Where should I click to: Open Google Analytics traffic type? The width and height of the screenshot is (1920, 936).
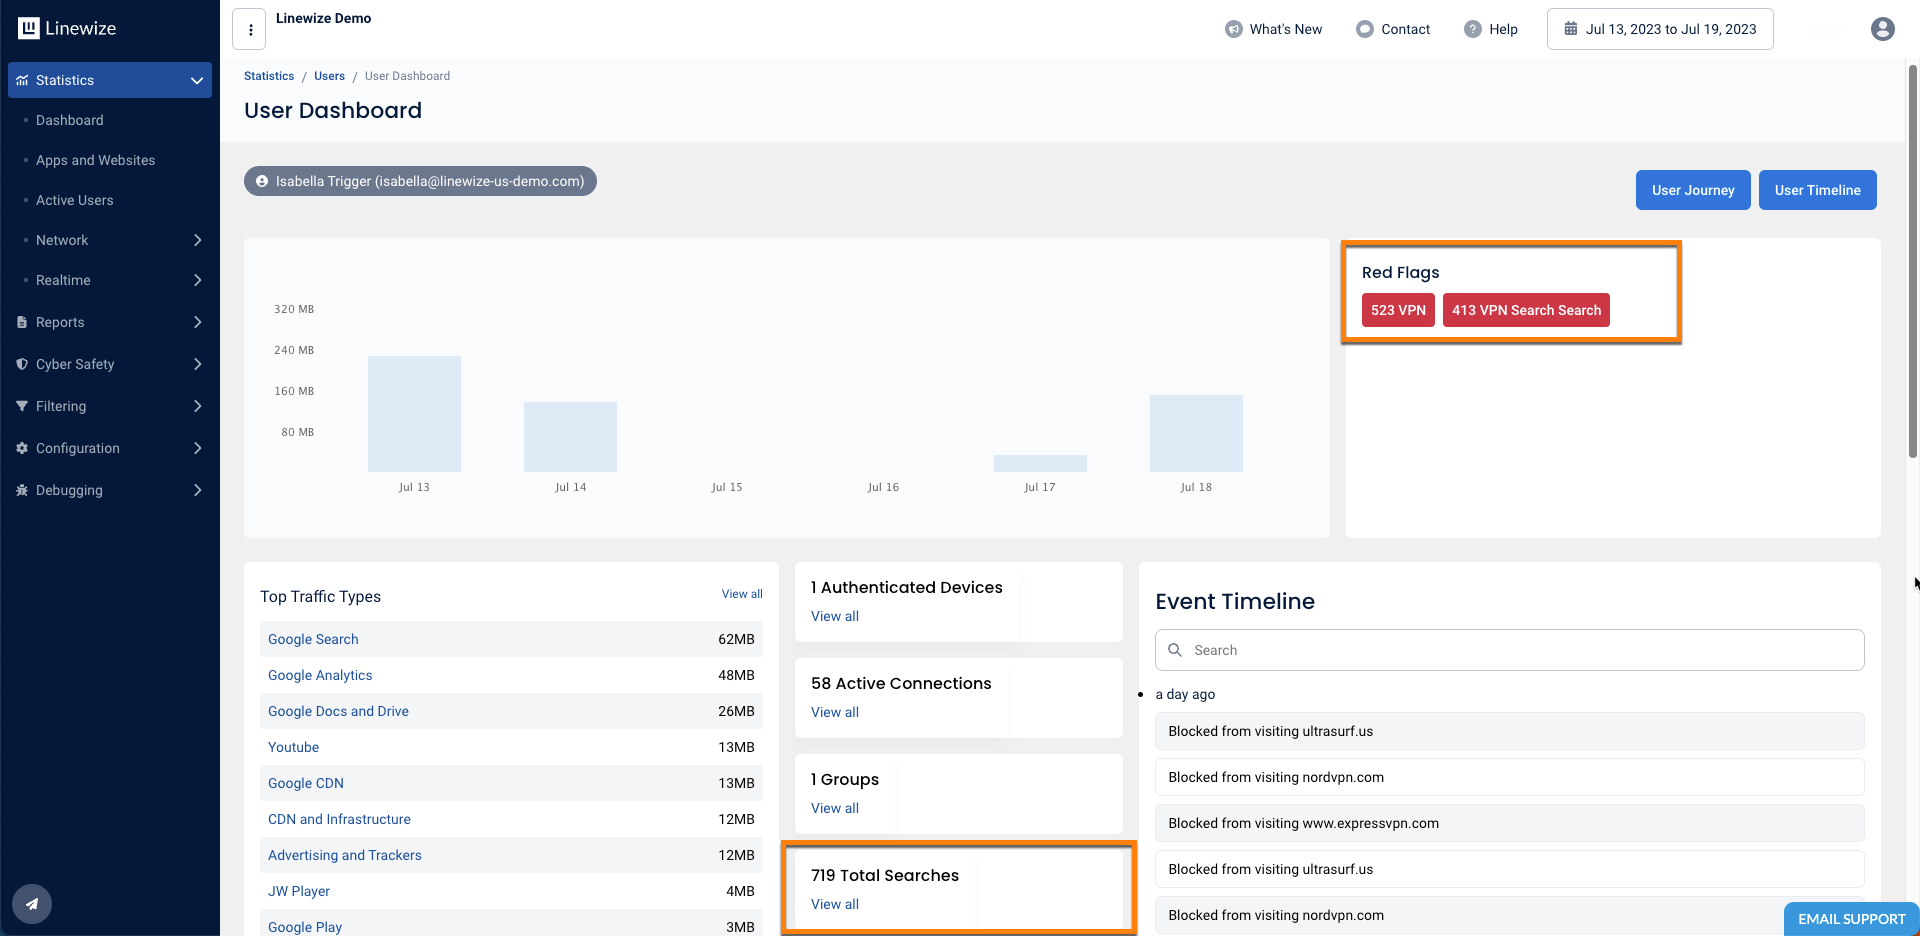click(320, 675)
